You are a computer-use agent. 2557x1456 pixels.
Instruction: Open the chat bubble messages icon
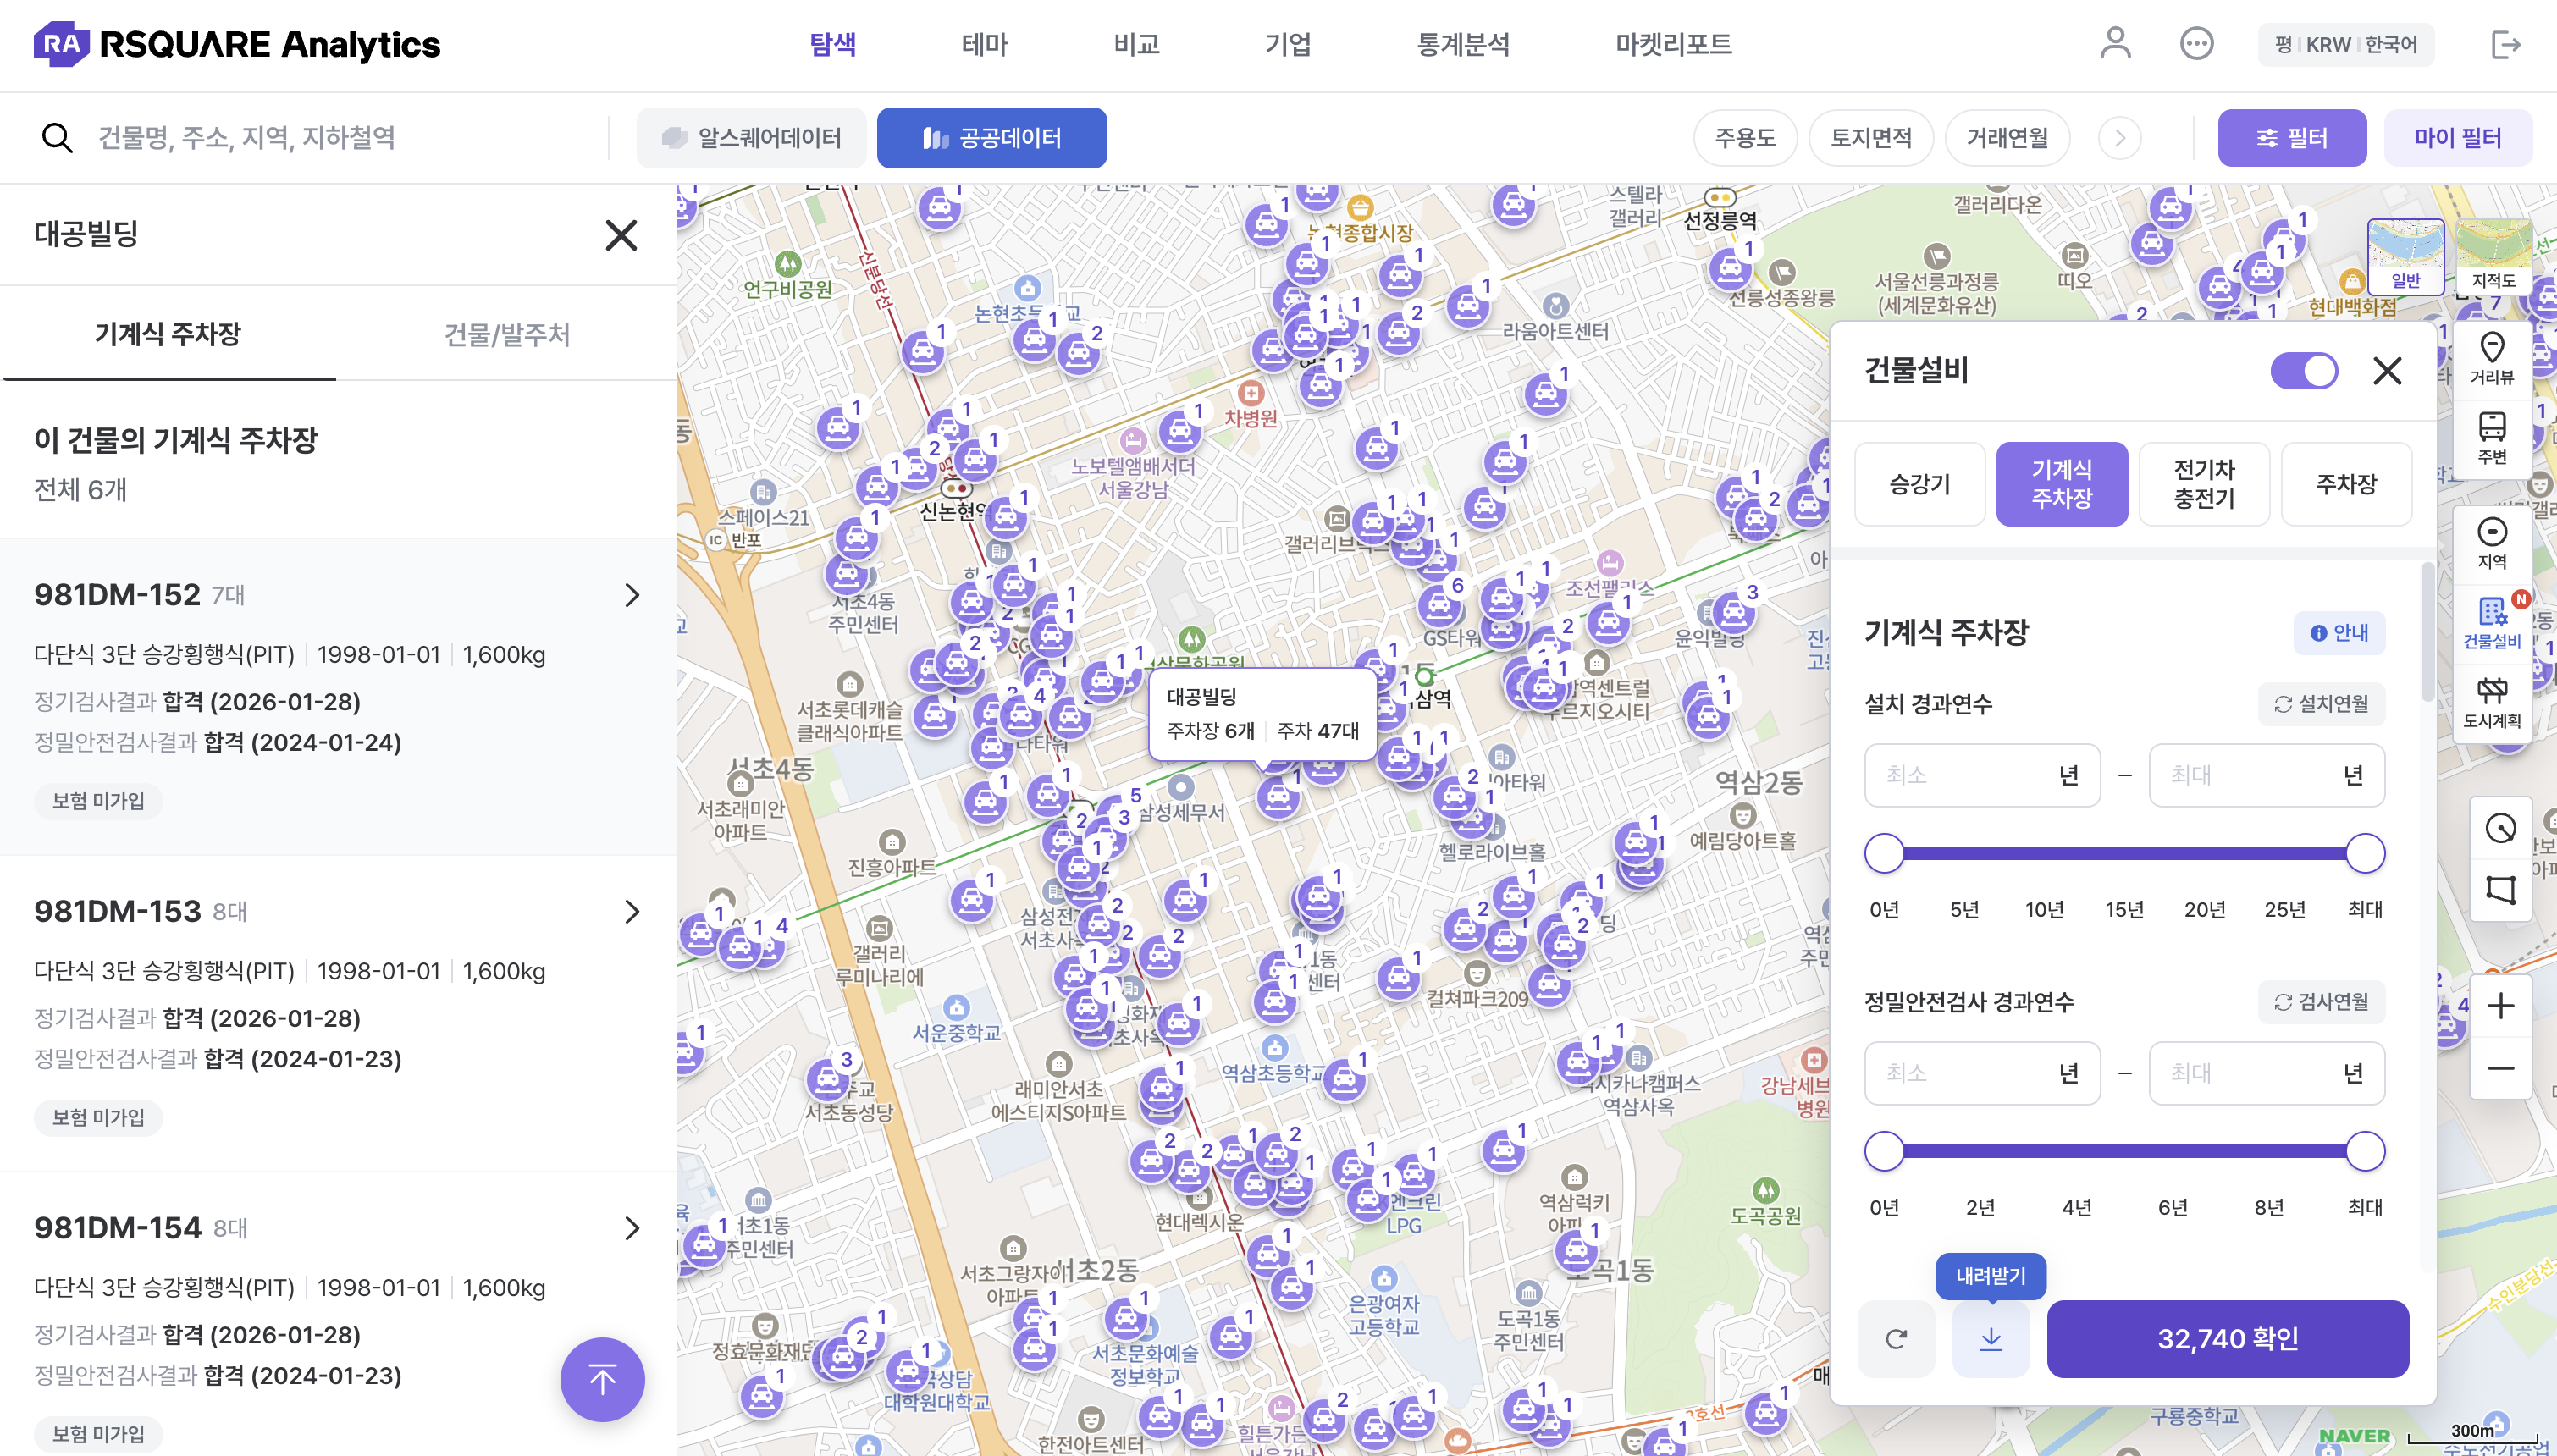[x=2196, y=44]
